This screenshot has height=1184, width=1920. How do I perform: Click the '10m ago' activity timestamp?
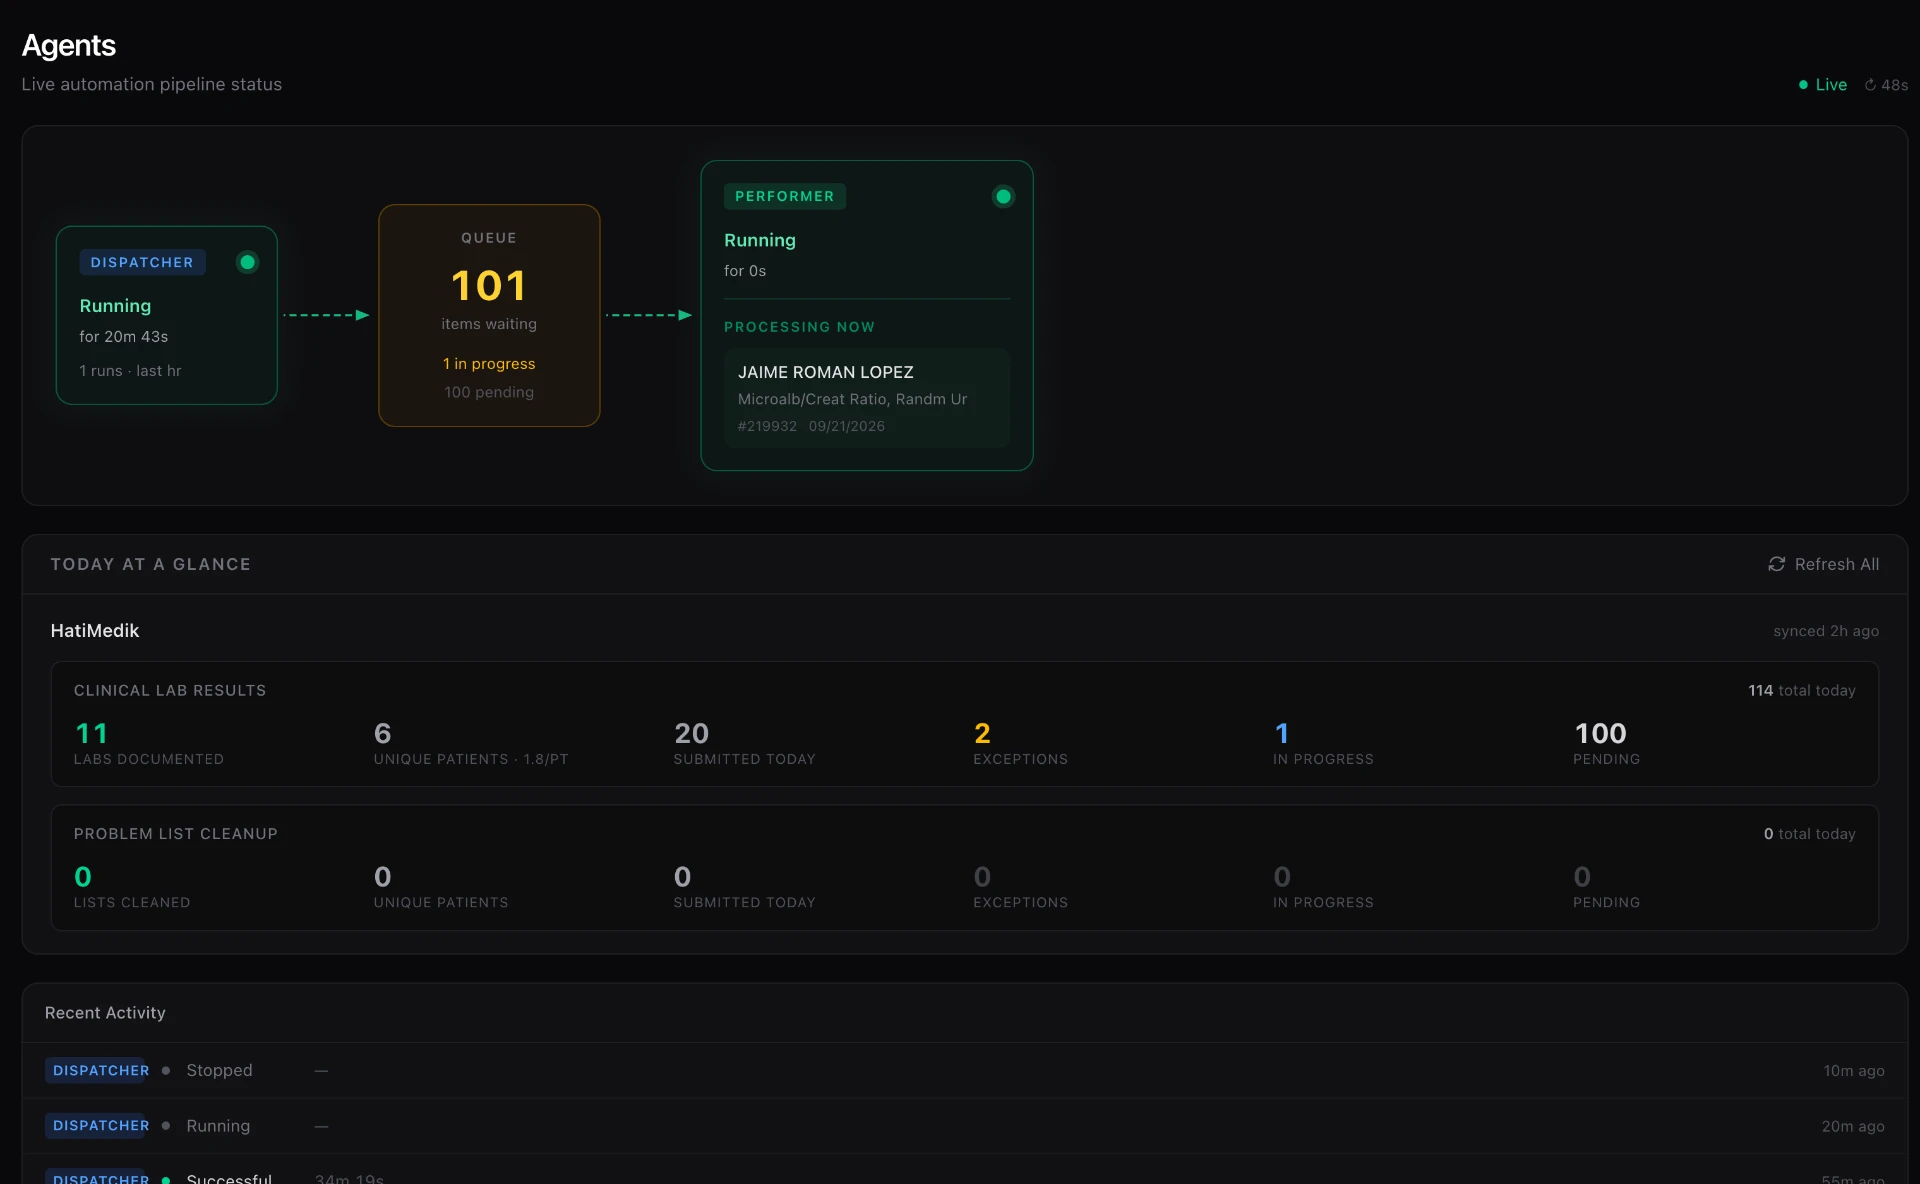[1853, 1071]
